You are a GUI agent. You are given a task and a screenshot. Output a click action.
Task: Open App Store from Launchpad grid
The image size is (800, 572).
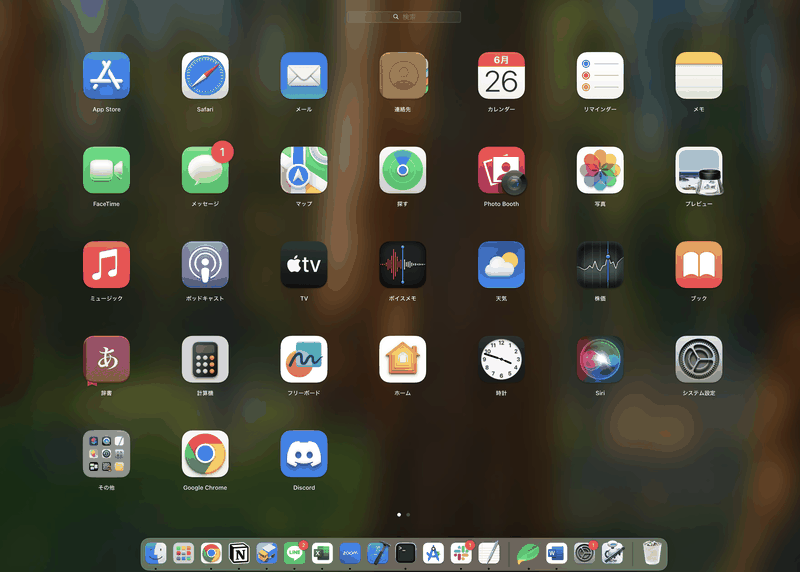point(106,76)
